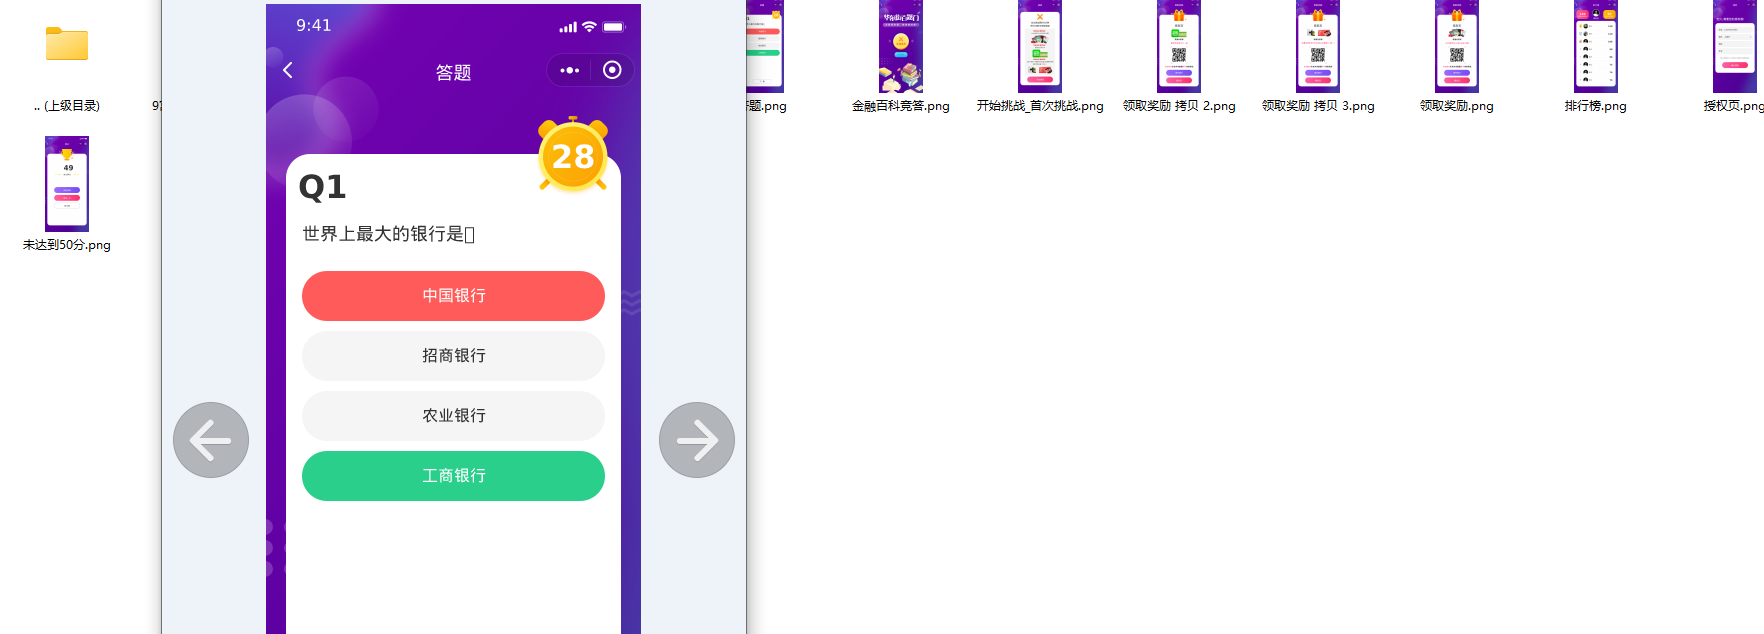This screenshot has width=1764, height=634.
Task: Open the parent directory folder icon
Action: (67, 45)
